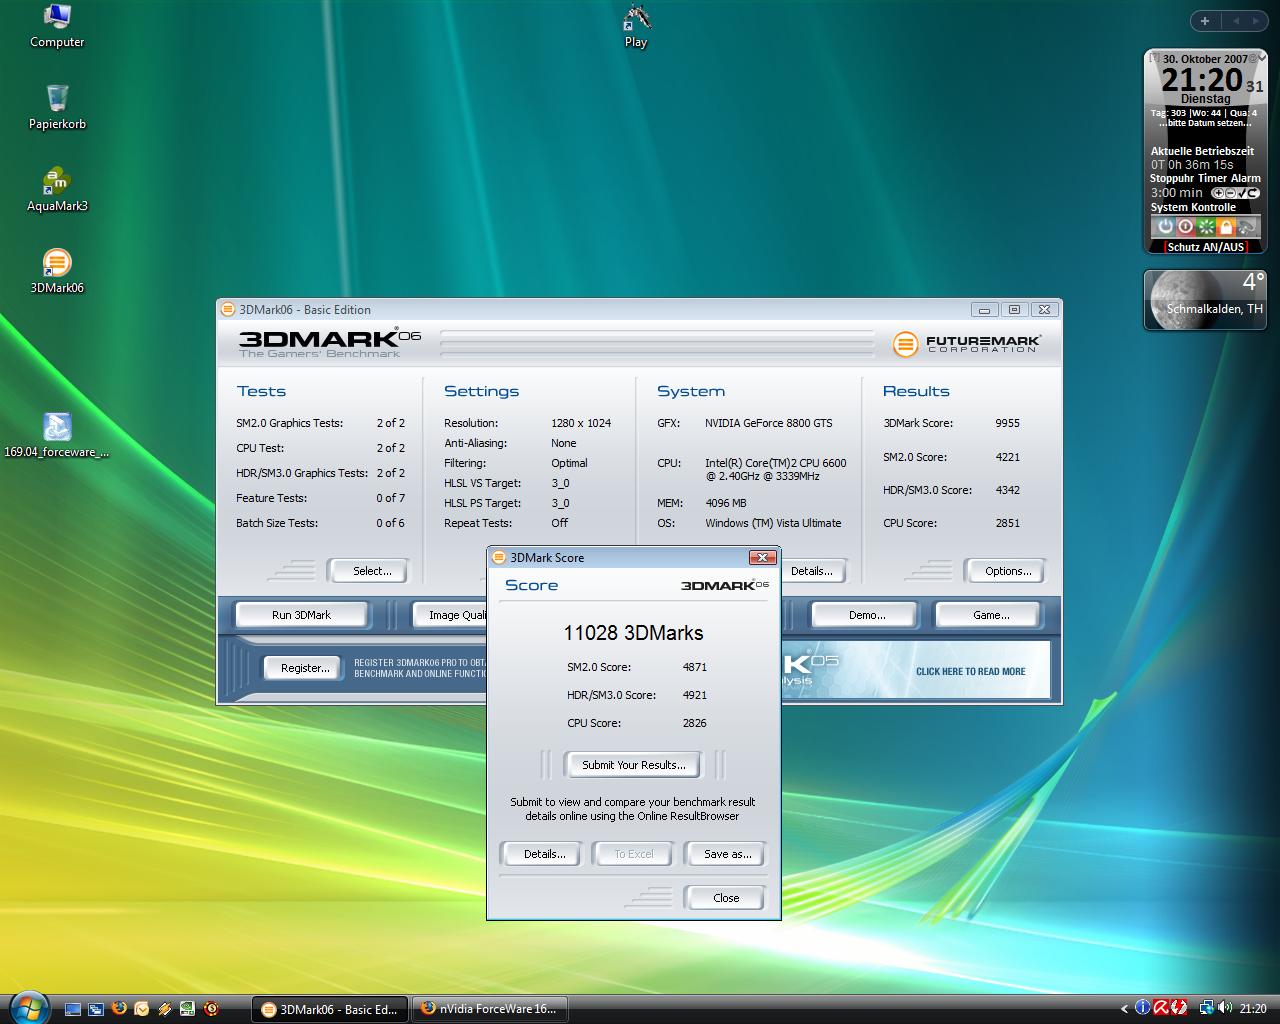Open the volume speaker tray icon
This screenshot has height=1024, width=1280.
coord(1225,1007)
